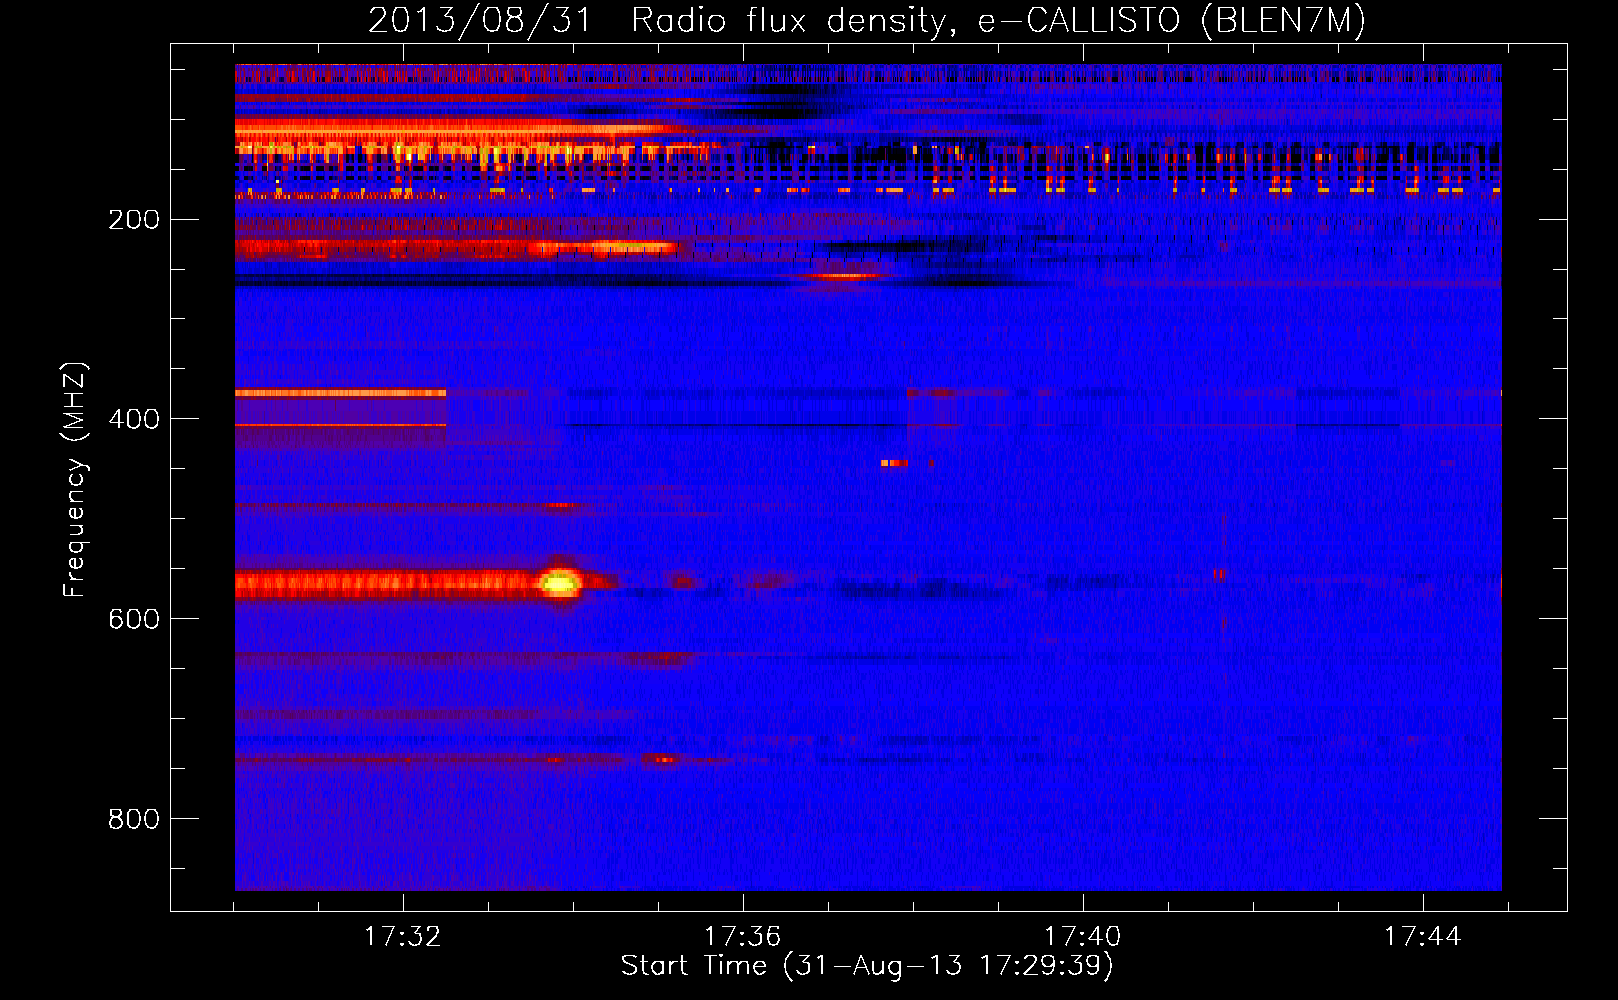This screenshot has width=1618, height=1000.
Task: Click the '400' frequency tick label
Action: click(x=133, y=419)
